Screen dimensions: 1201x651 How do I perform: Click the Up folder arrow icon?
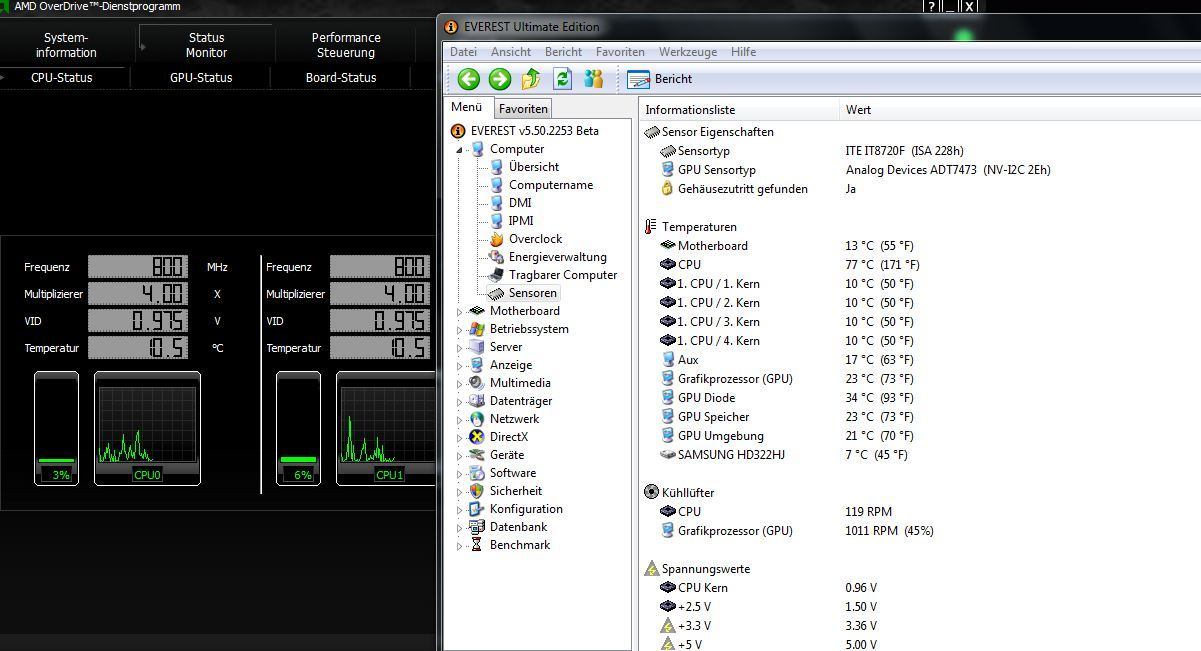point(531,79)
